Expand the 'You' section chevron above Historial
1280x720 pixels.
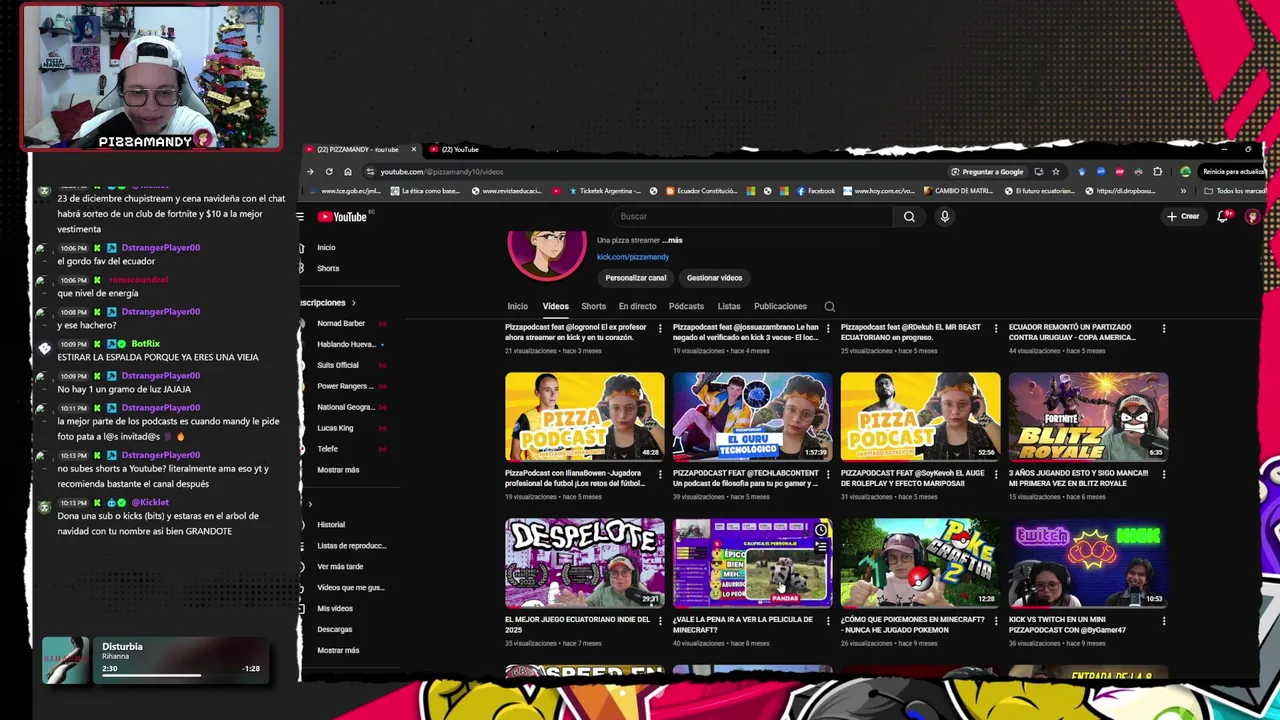(310, 504)
